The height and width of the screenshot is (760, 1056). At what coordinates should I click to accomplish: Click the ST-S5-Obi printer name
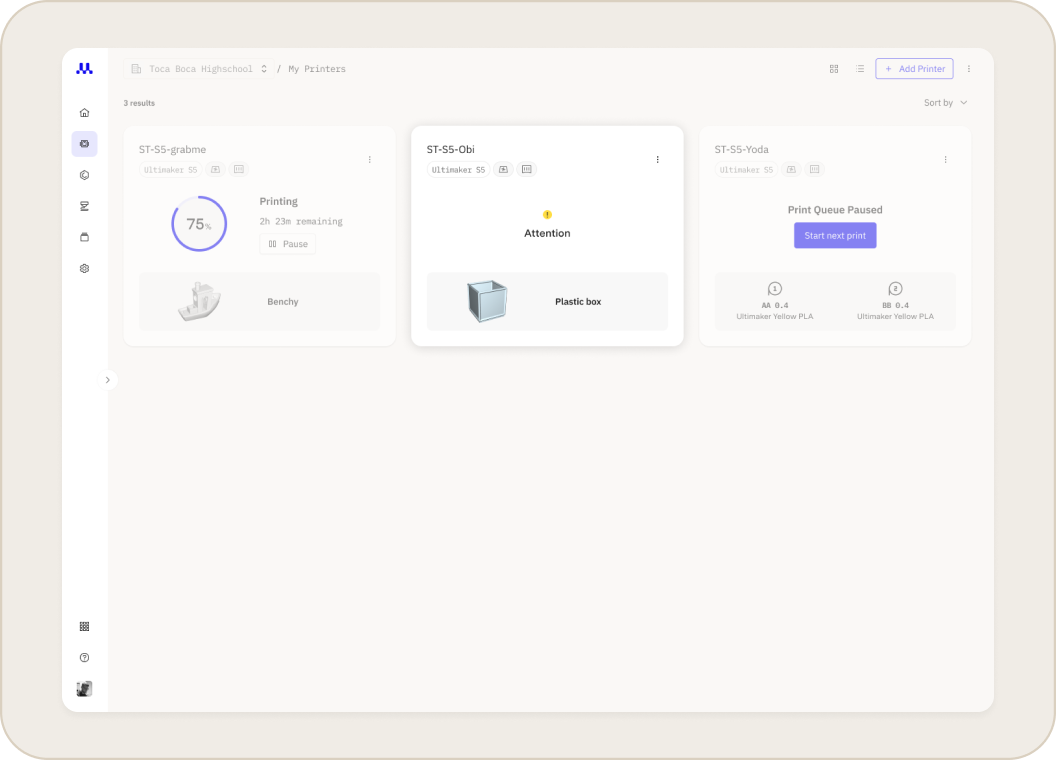point(451,150)
